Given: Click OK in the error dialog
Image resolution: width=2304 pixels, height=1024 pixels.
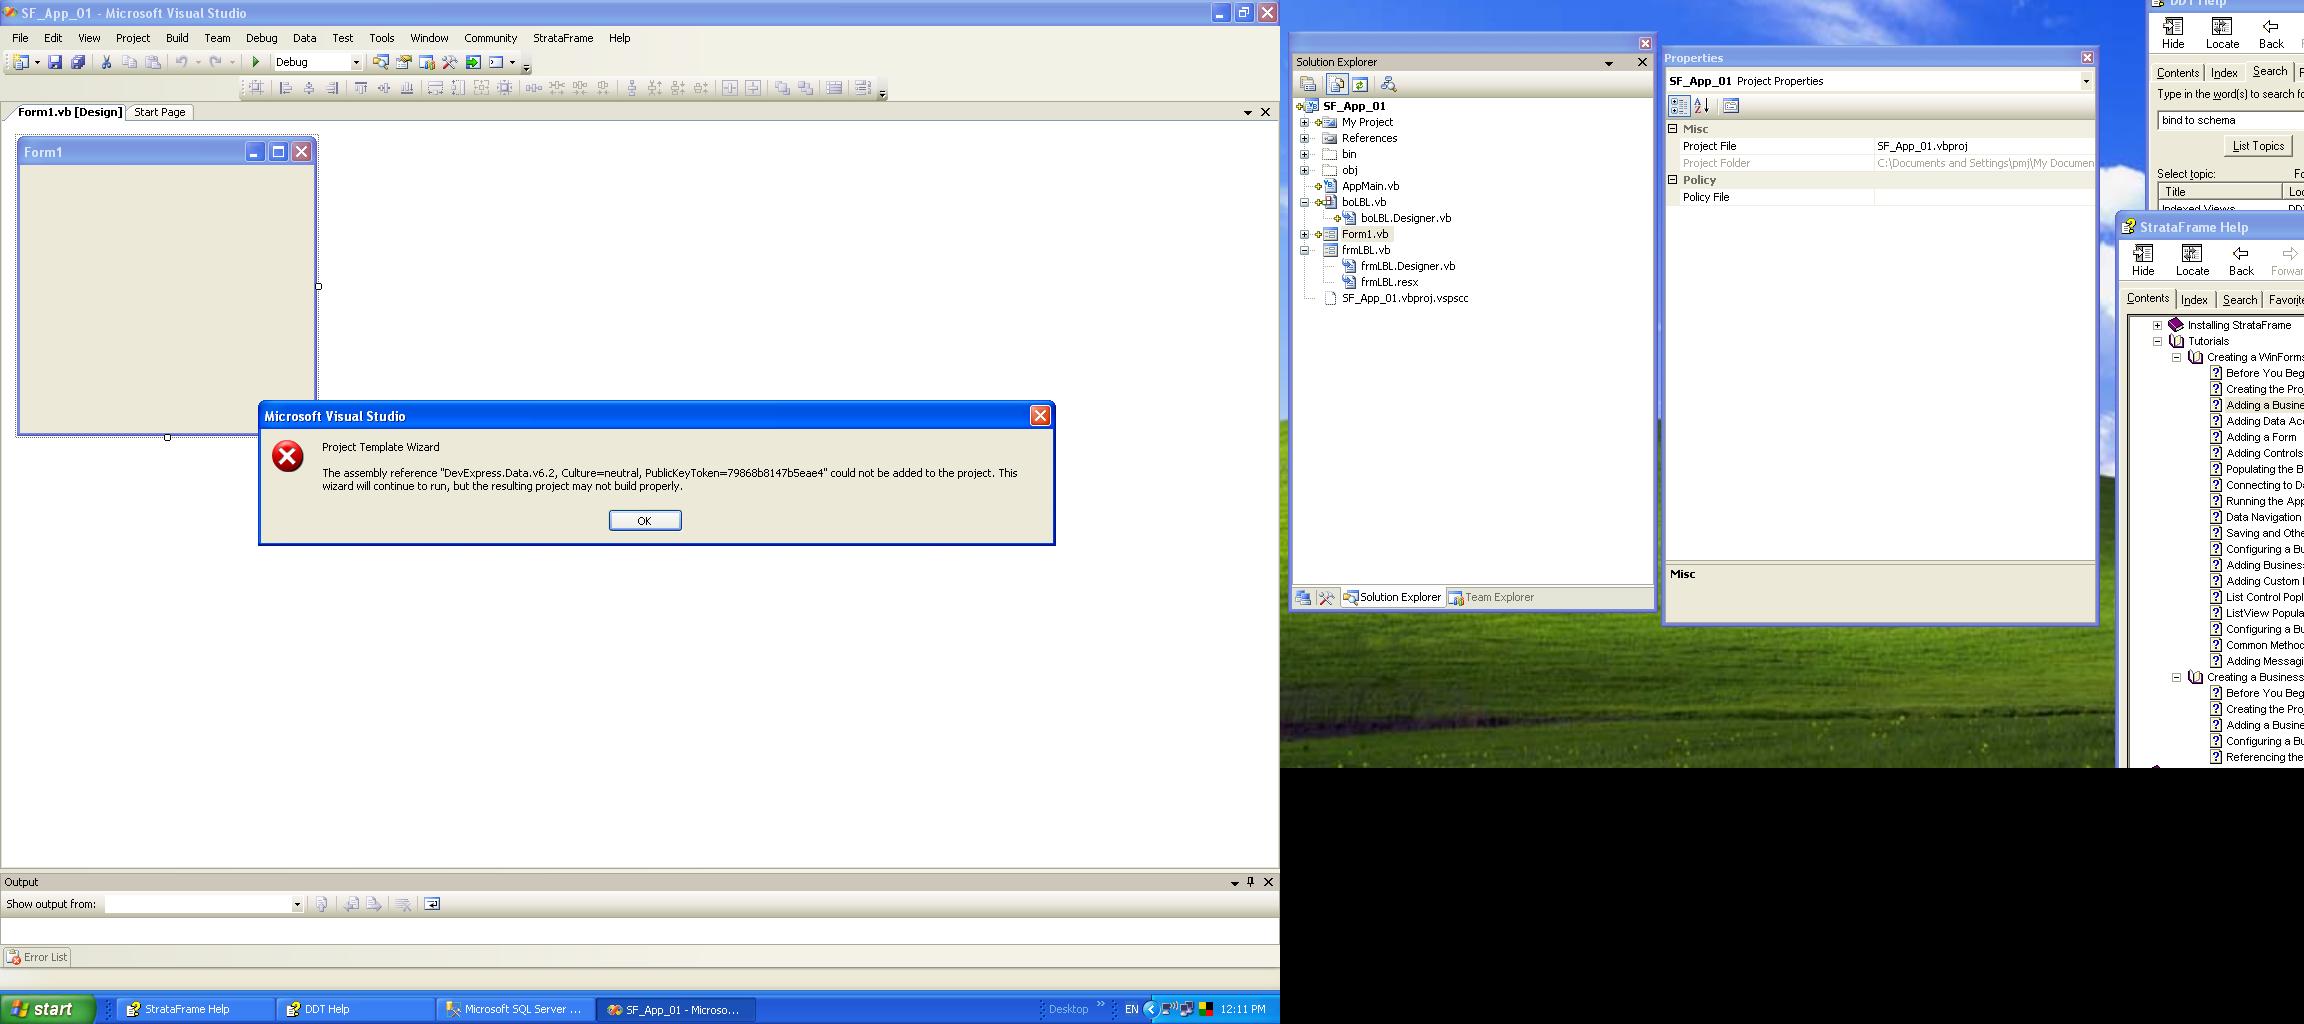Looking at the screenshot, I should (x=645, y=521).
